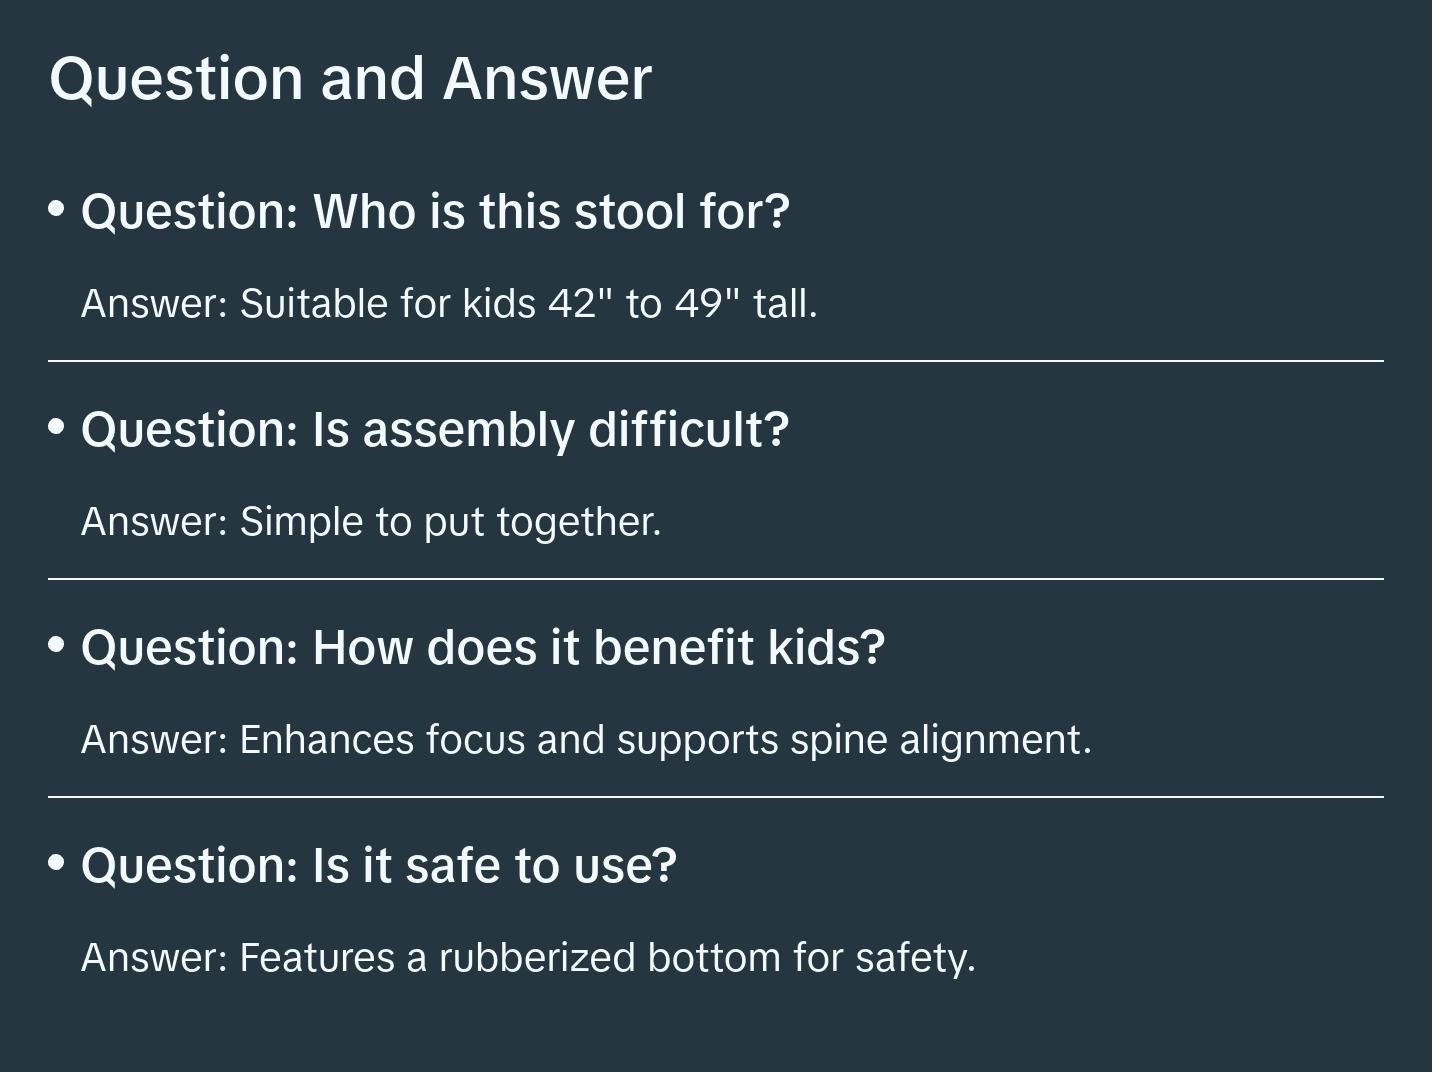Select the "Simple to put together." answer
1432x1072 pixels.
coord(371,522)
